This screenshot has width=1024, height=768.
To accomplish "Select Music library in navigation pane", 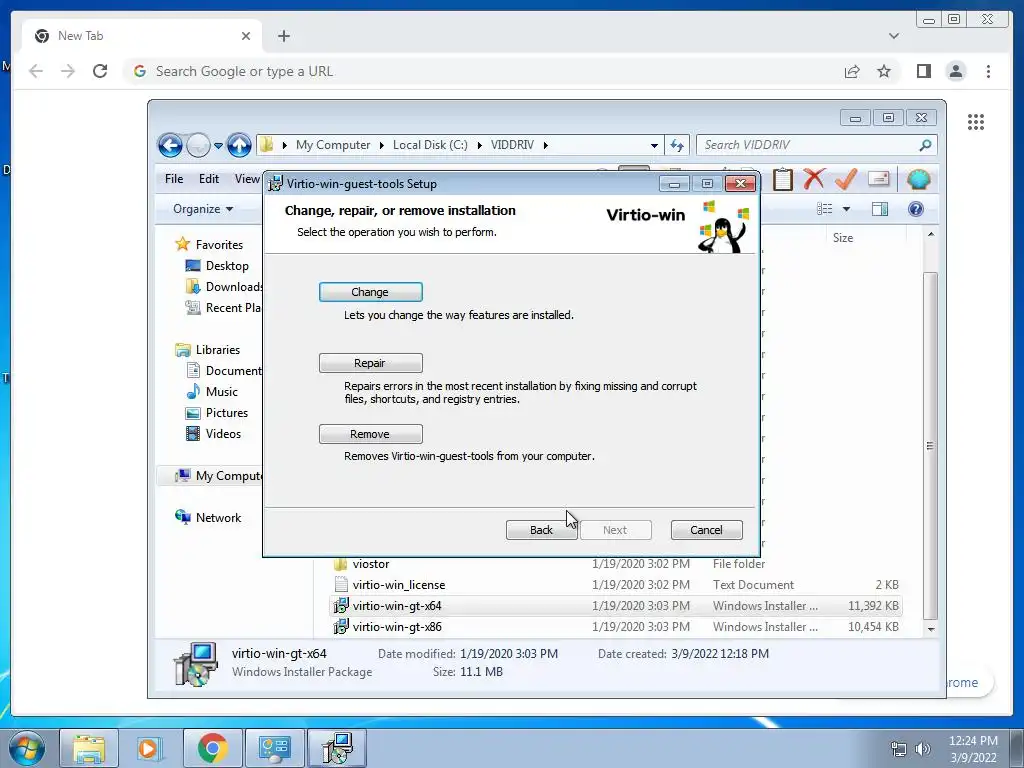I will (212, 392).
